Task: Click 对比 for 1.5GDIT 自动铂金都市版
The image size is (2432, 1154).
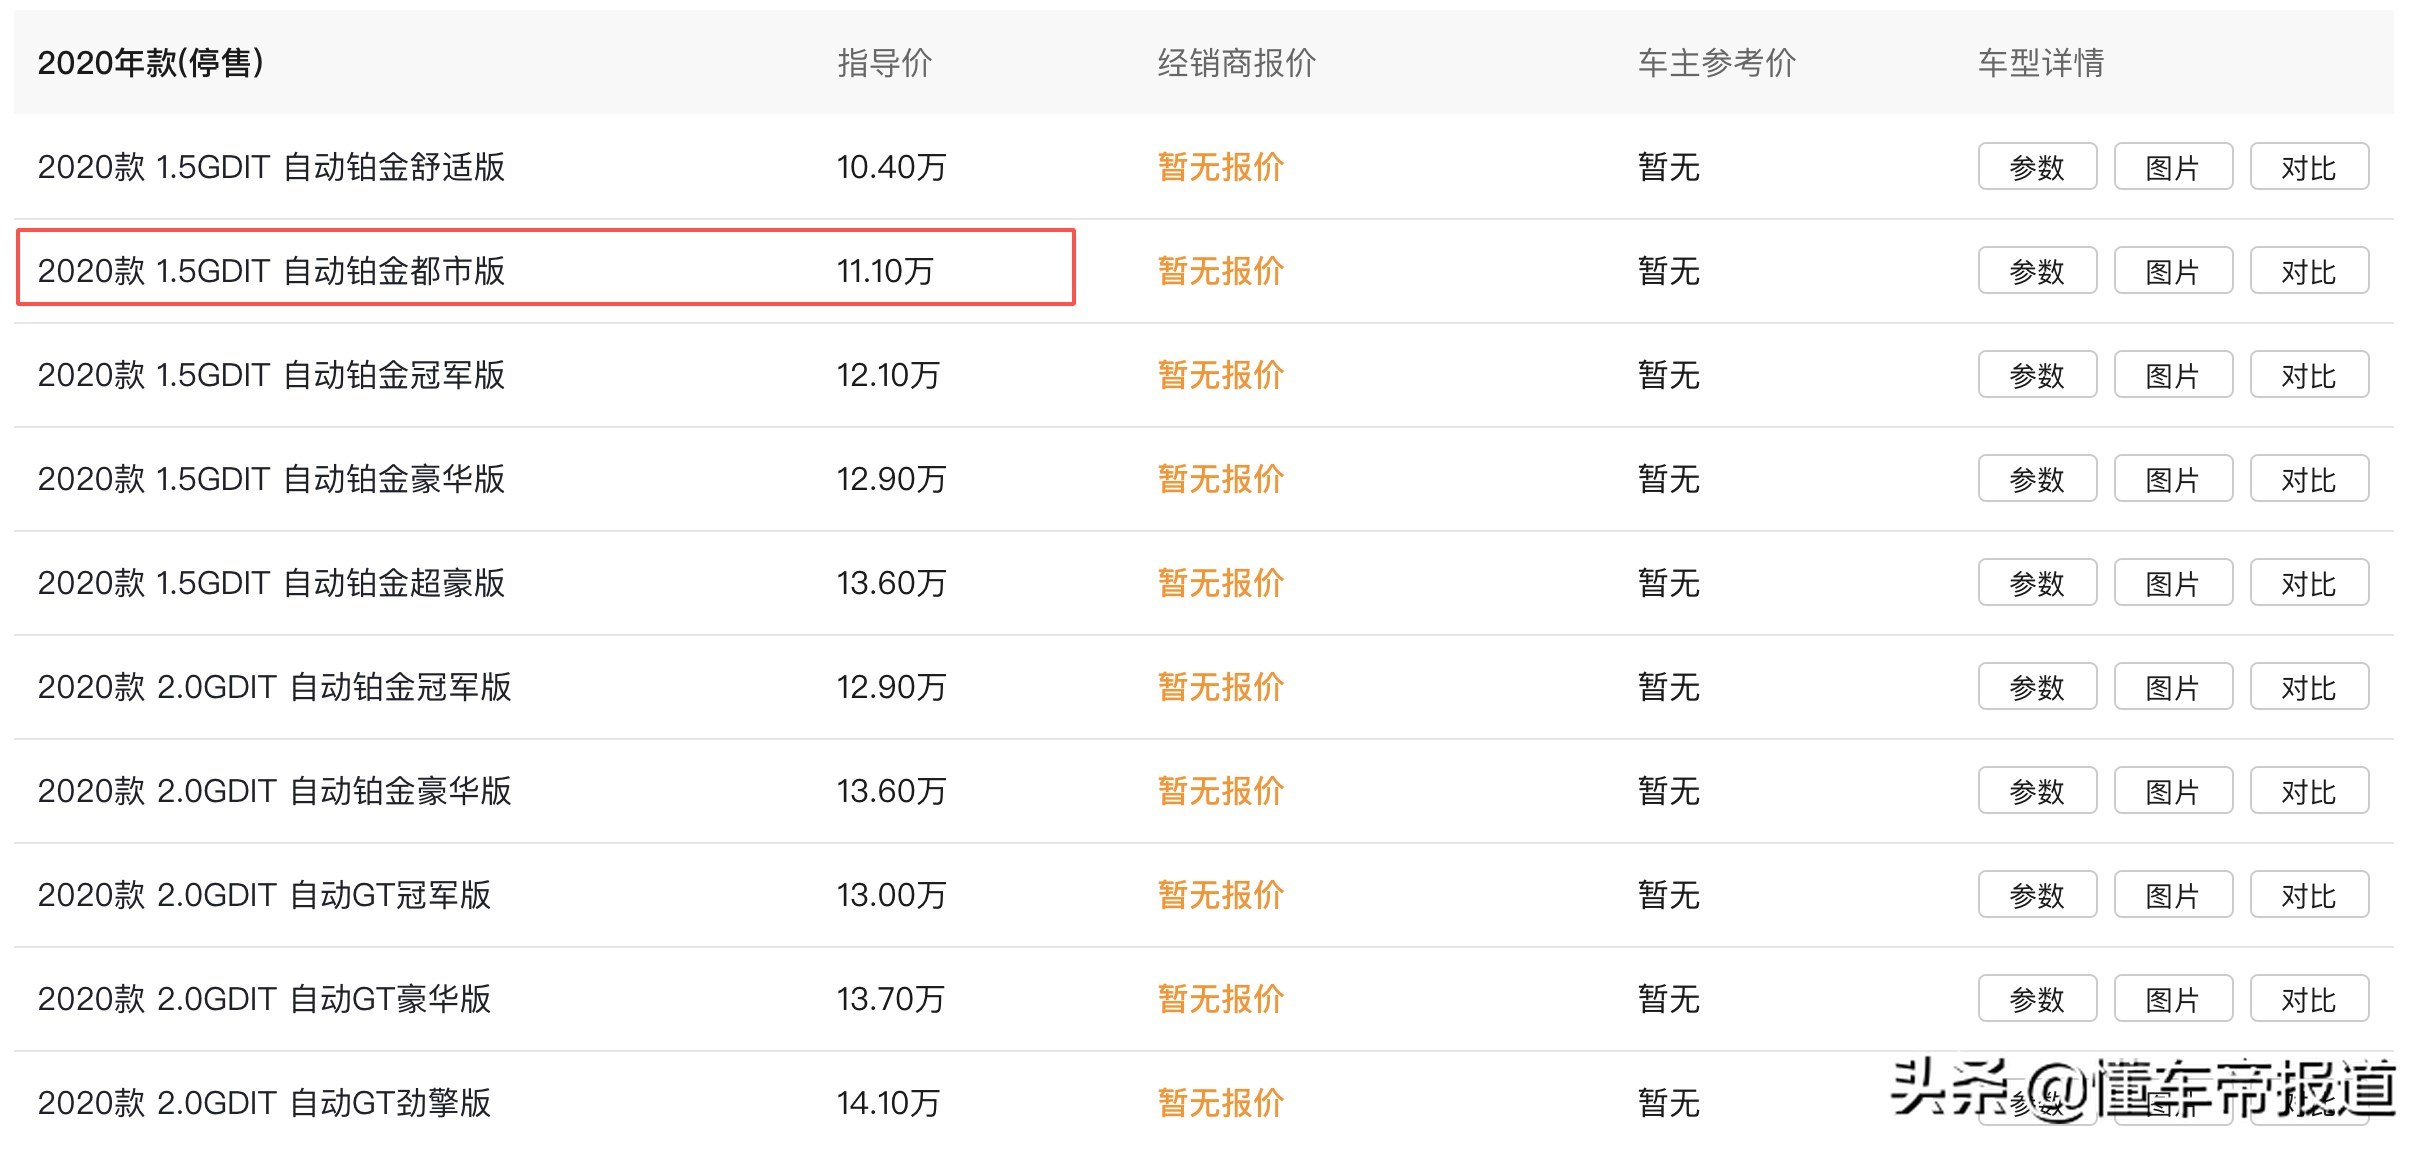Action: [2308, 271]
